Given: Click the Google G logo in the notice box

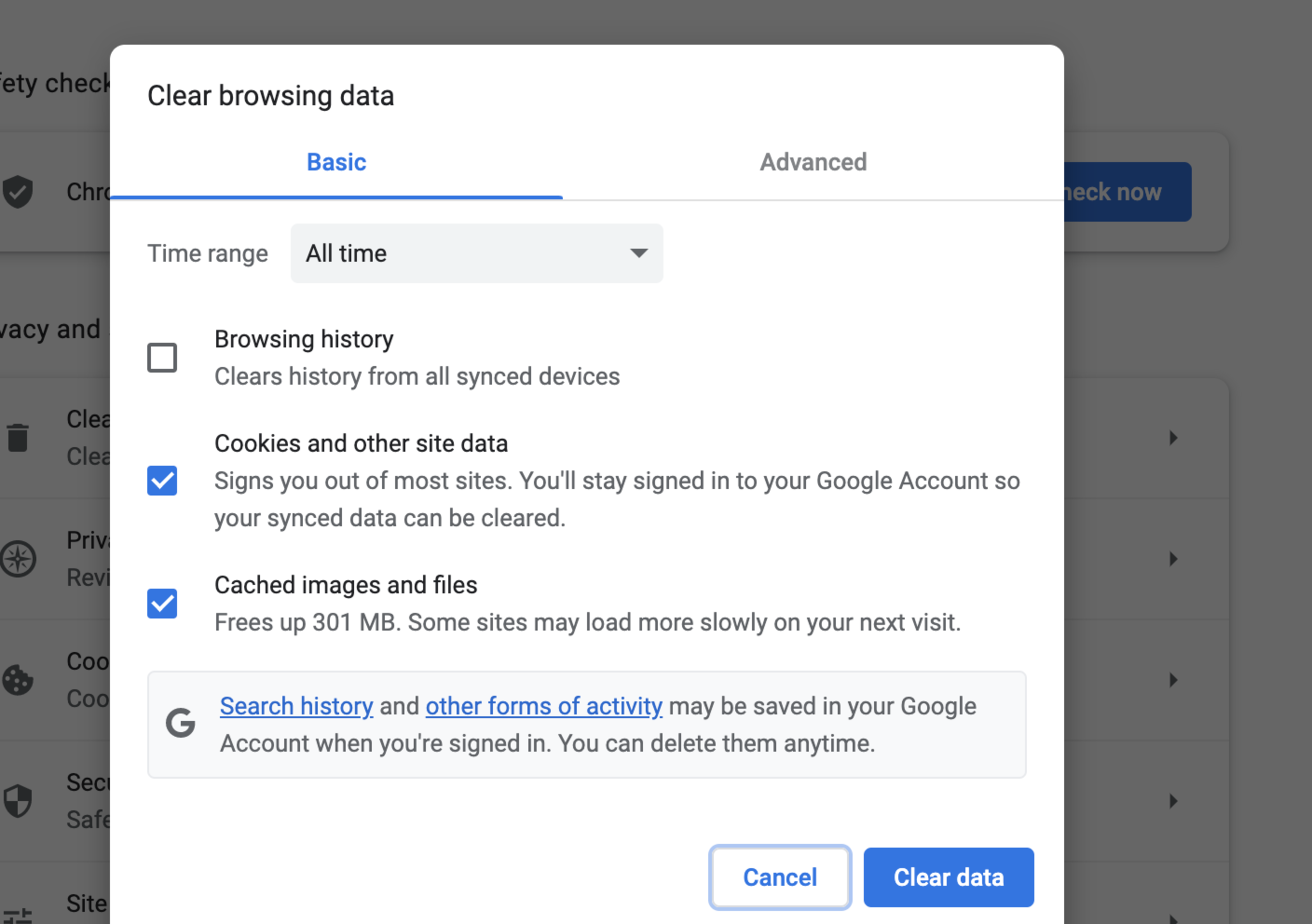Looking at the screenshot, I should (x=181, y=722).
